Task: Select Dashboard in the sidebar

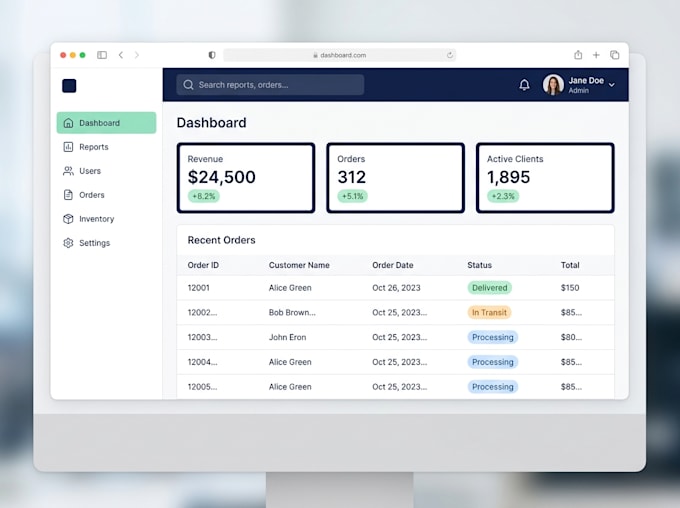Action: pyautogui.click(x=106, y=123)
